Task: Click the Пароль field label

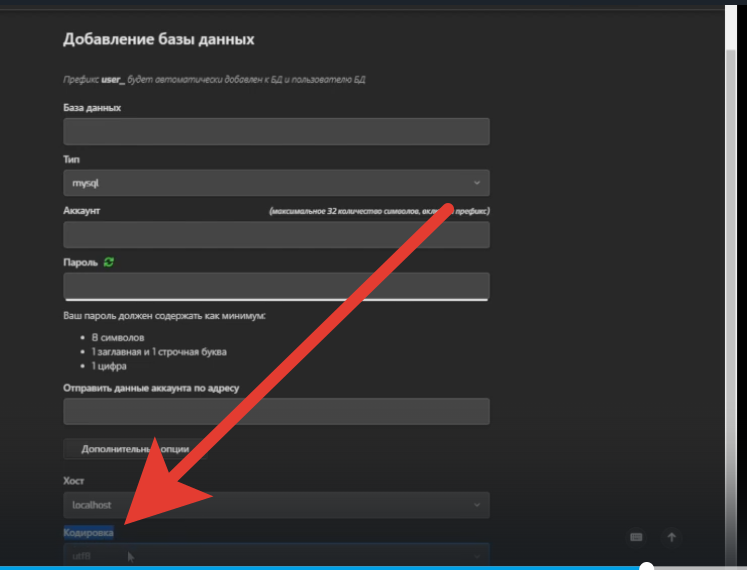Action: (x=80, y=262)
